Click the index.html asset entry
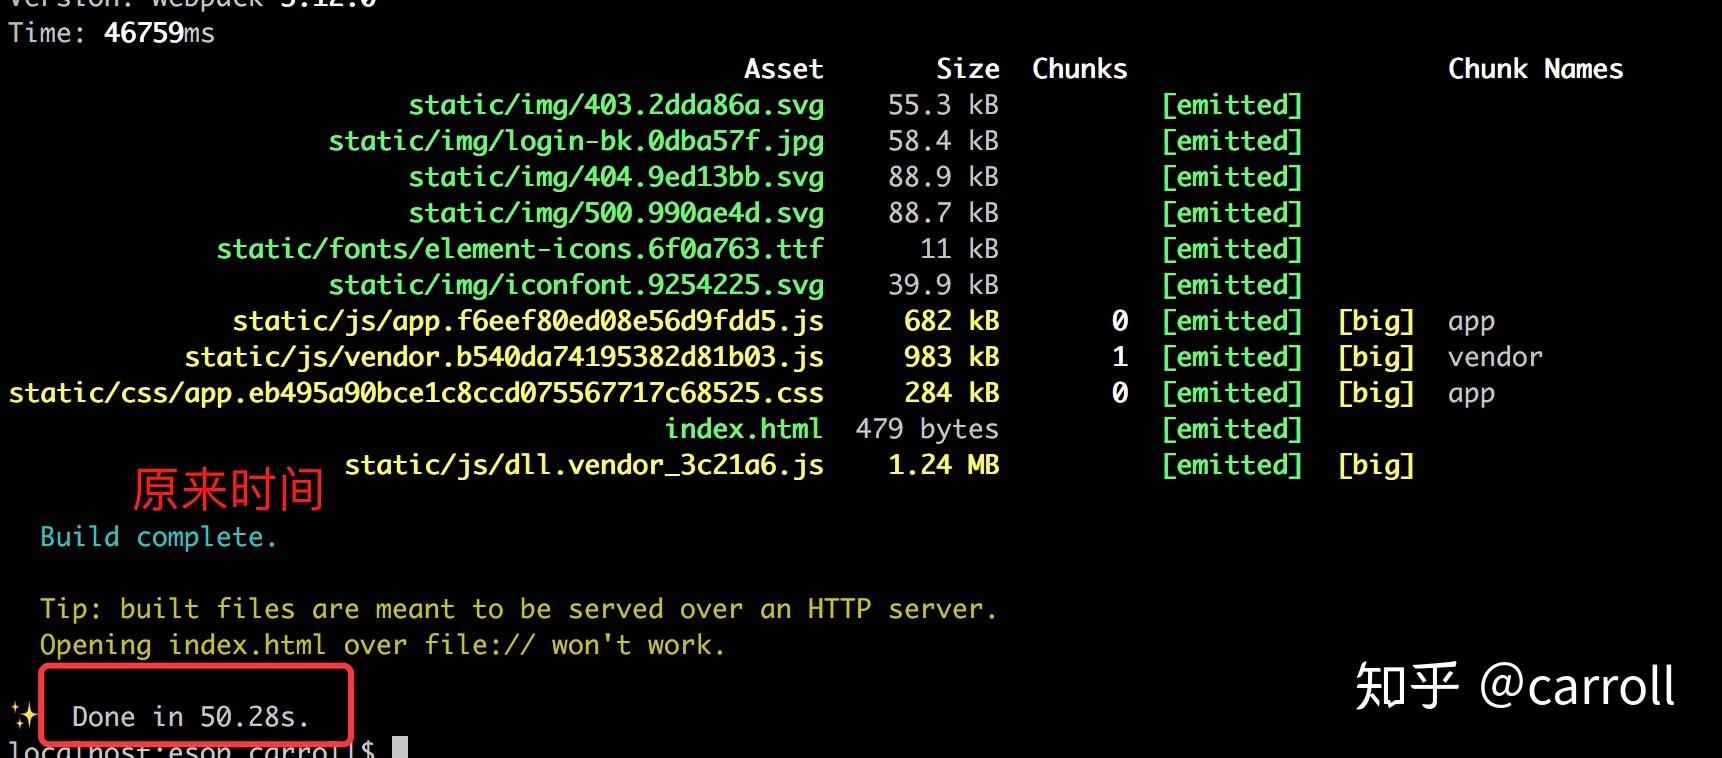The height and width of the screenshot is (758, 1722). 744,429
